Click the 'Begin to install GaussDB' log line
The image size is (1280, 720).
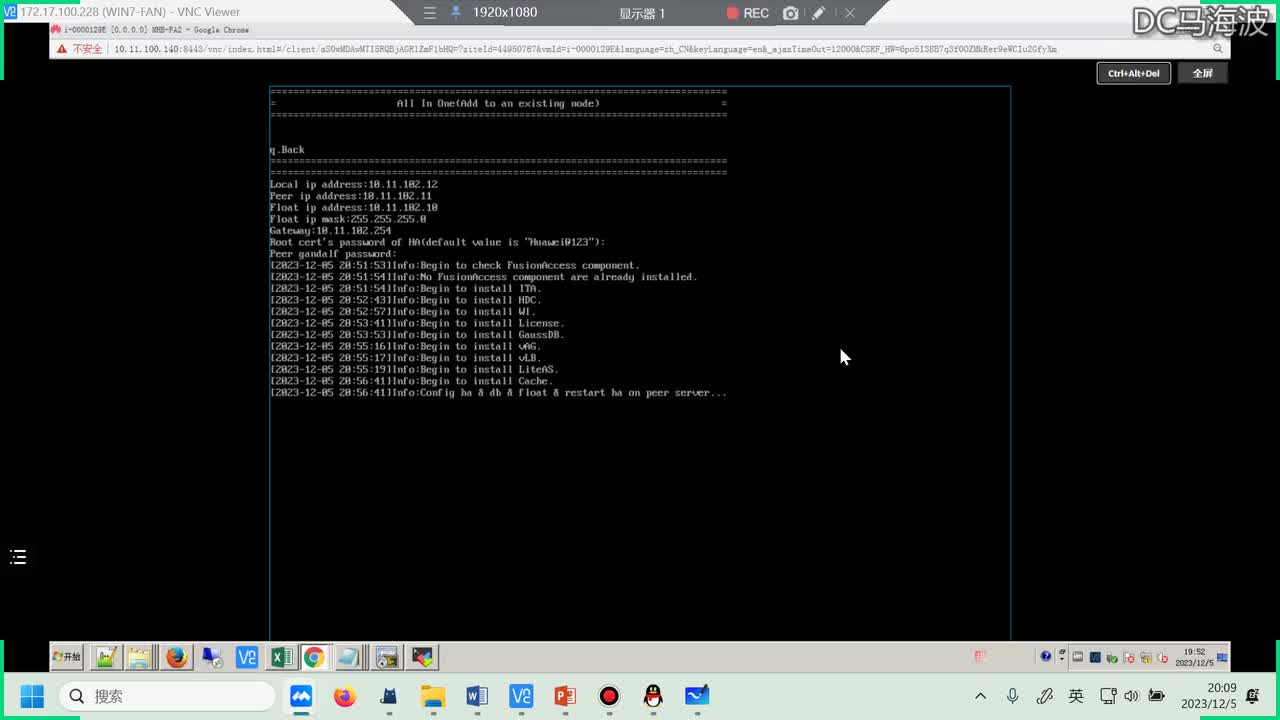(x=417, y=335)
